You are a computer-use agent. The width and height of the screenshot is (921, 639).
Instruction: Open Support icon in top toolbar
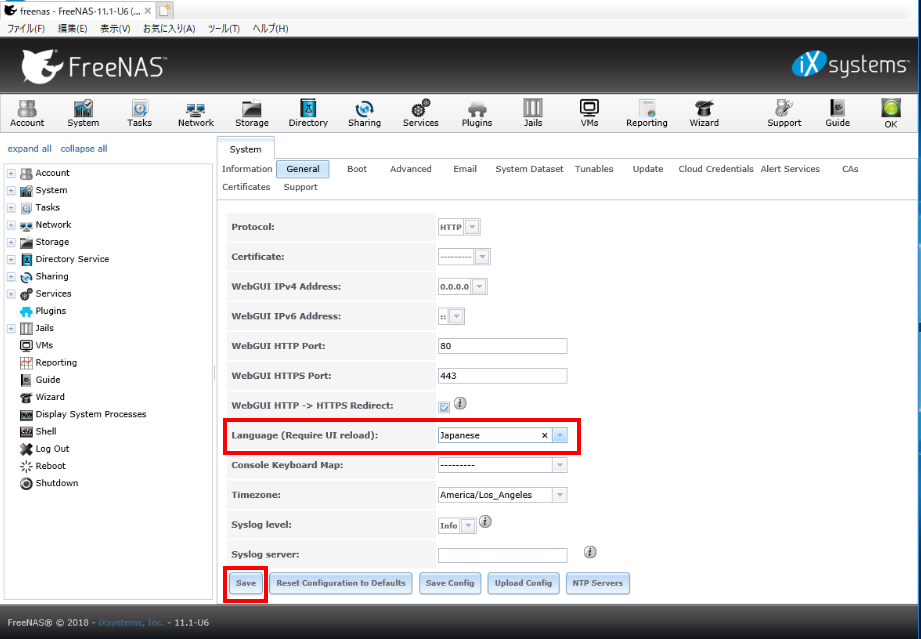784,113
